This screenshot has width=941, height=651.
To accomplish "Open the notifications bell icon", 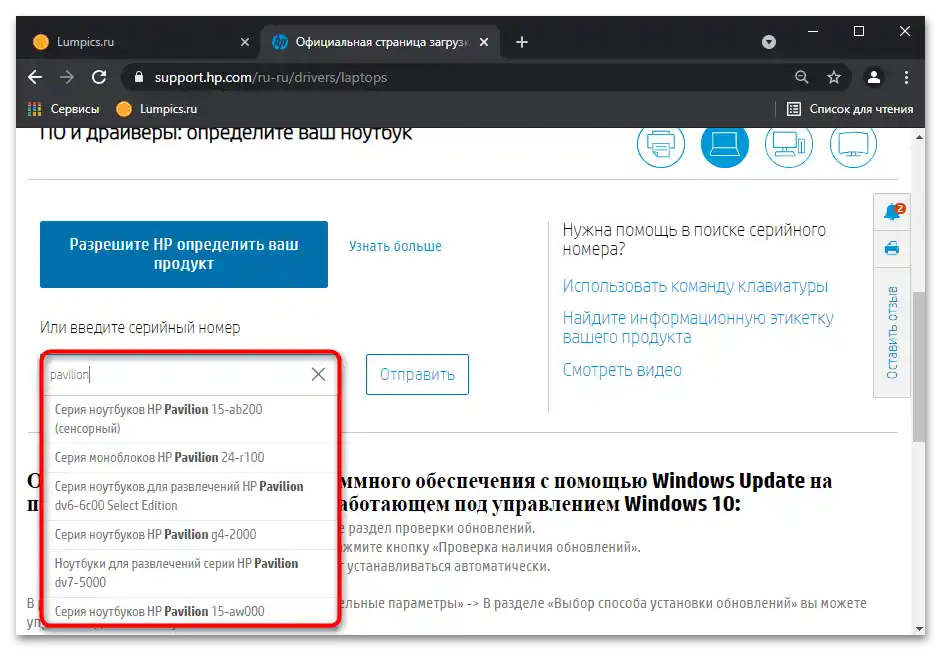I will point(892,212).
